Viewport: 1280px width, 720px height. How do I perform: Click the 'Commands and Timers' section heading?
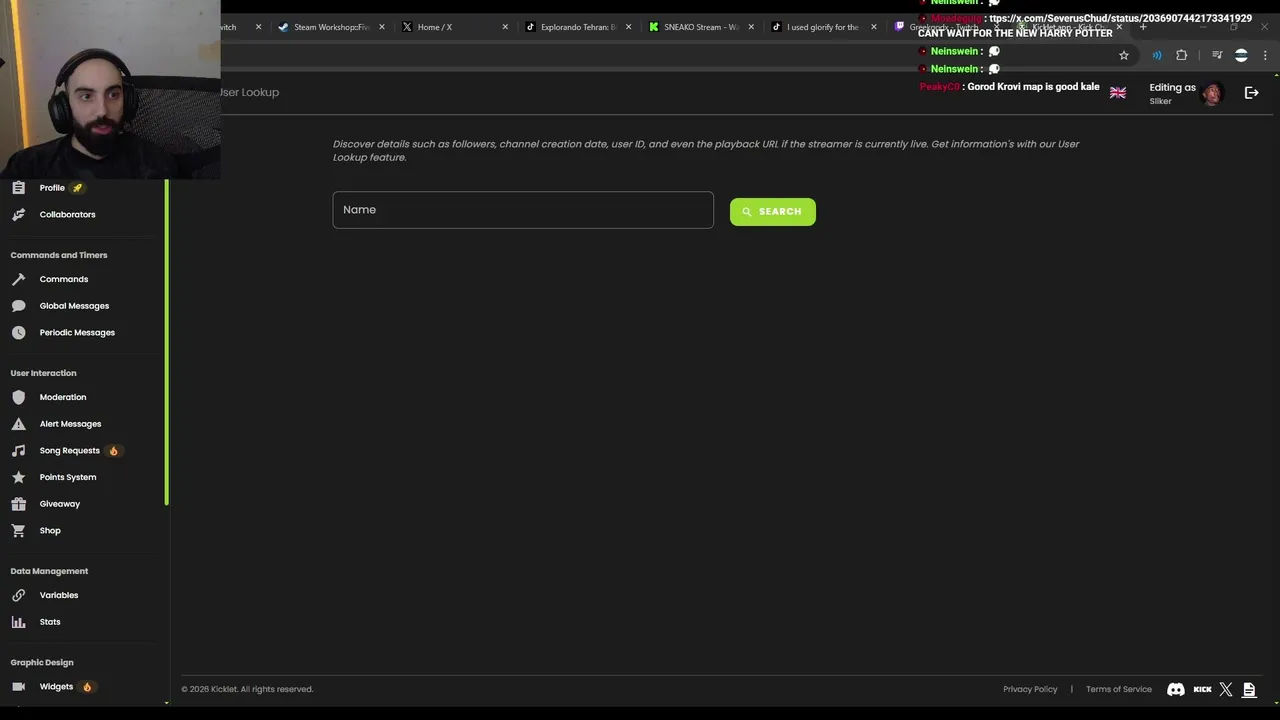pyautogui.click(x=59, y=255)
